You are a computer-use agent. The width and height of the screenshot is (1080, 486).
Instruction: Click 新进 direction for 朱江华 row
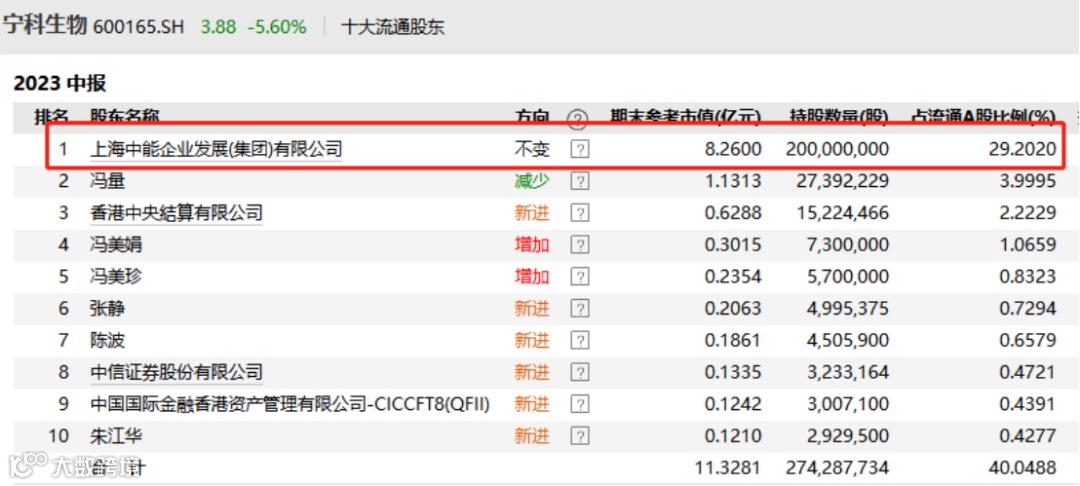tap(532, 436)
